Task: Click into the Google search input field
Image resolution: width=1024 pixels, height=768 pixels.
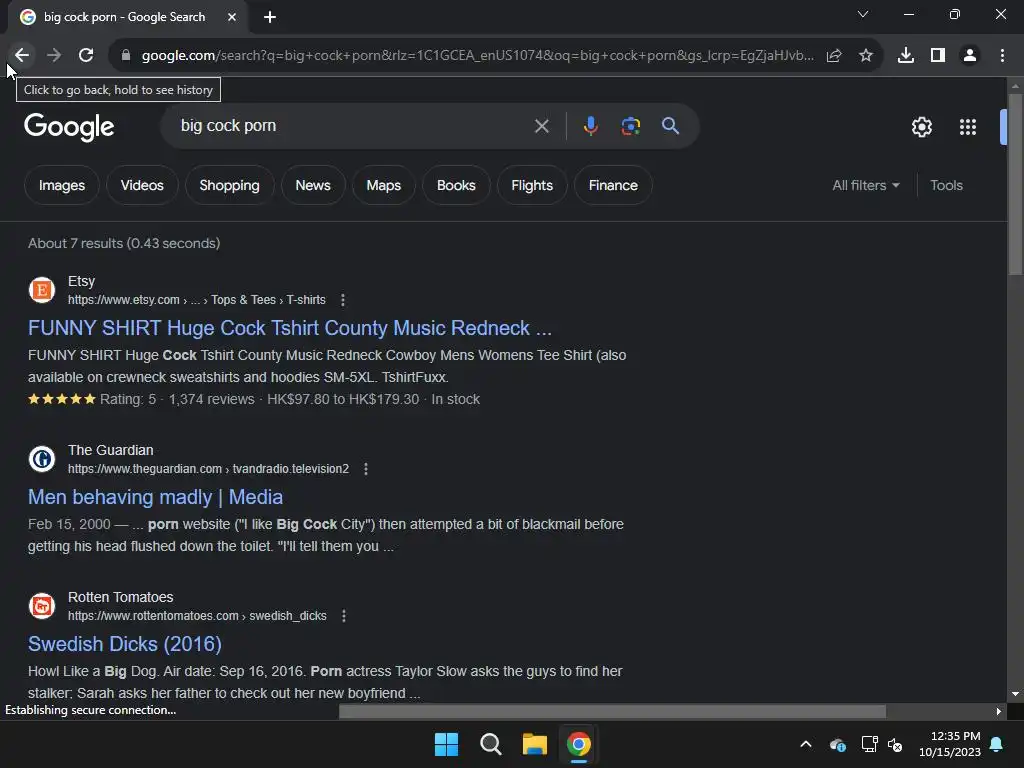Action: tap(353, 126)
